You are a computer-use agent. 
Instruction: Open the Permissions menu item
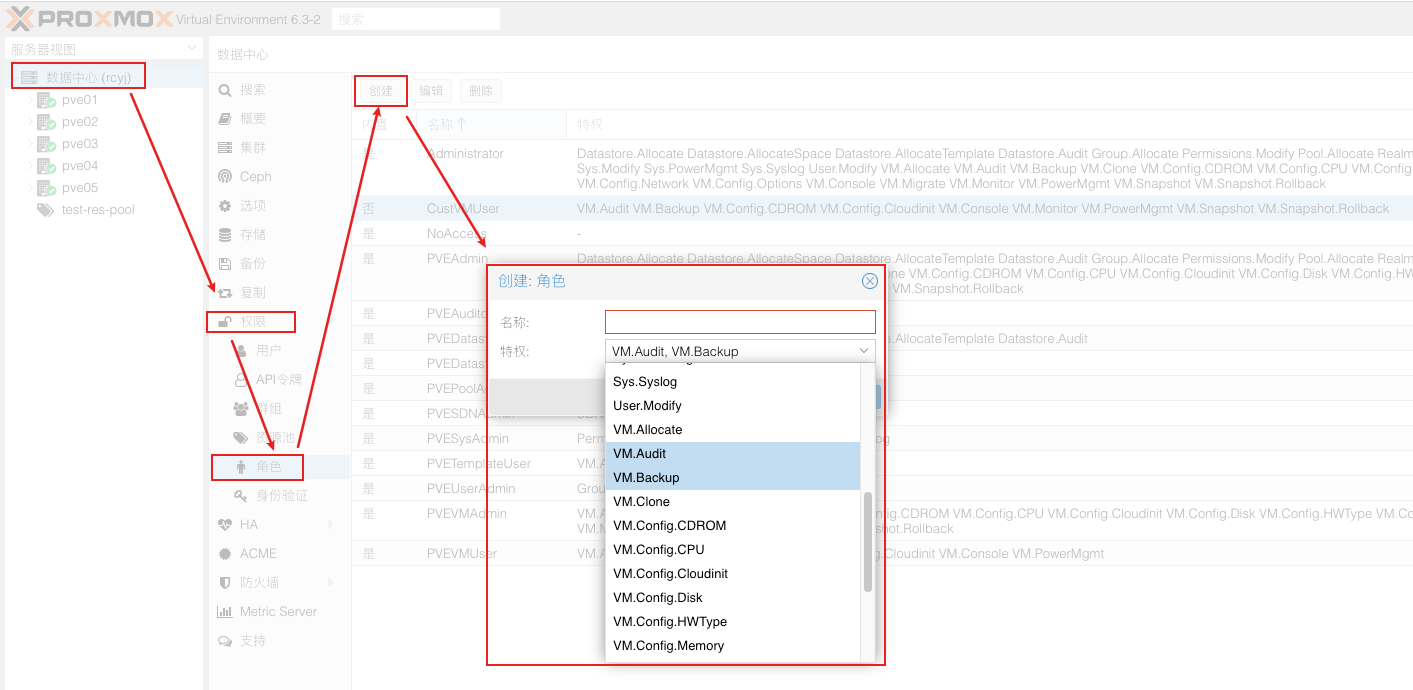click(280, 322)
